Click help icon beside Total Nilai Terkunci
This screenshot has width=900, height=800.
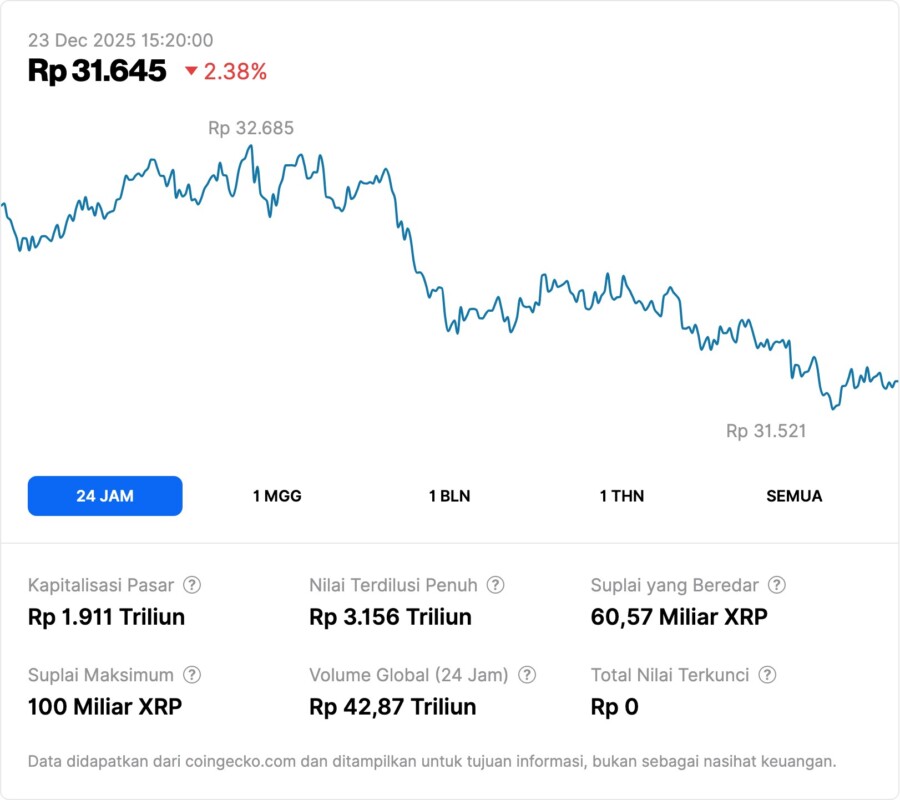[x=767, y=675]
